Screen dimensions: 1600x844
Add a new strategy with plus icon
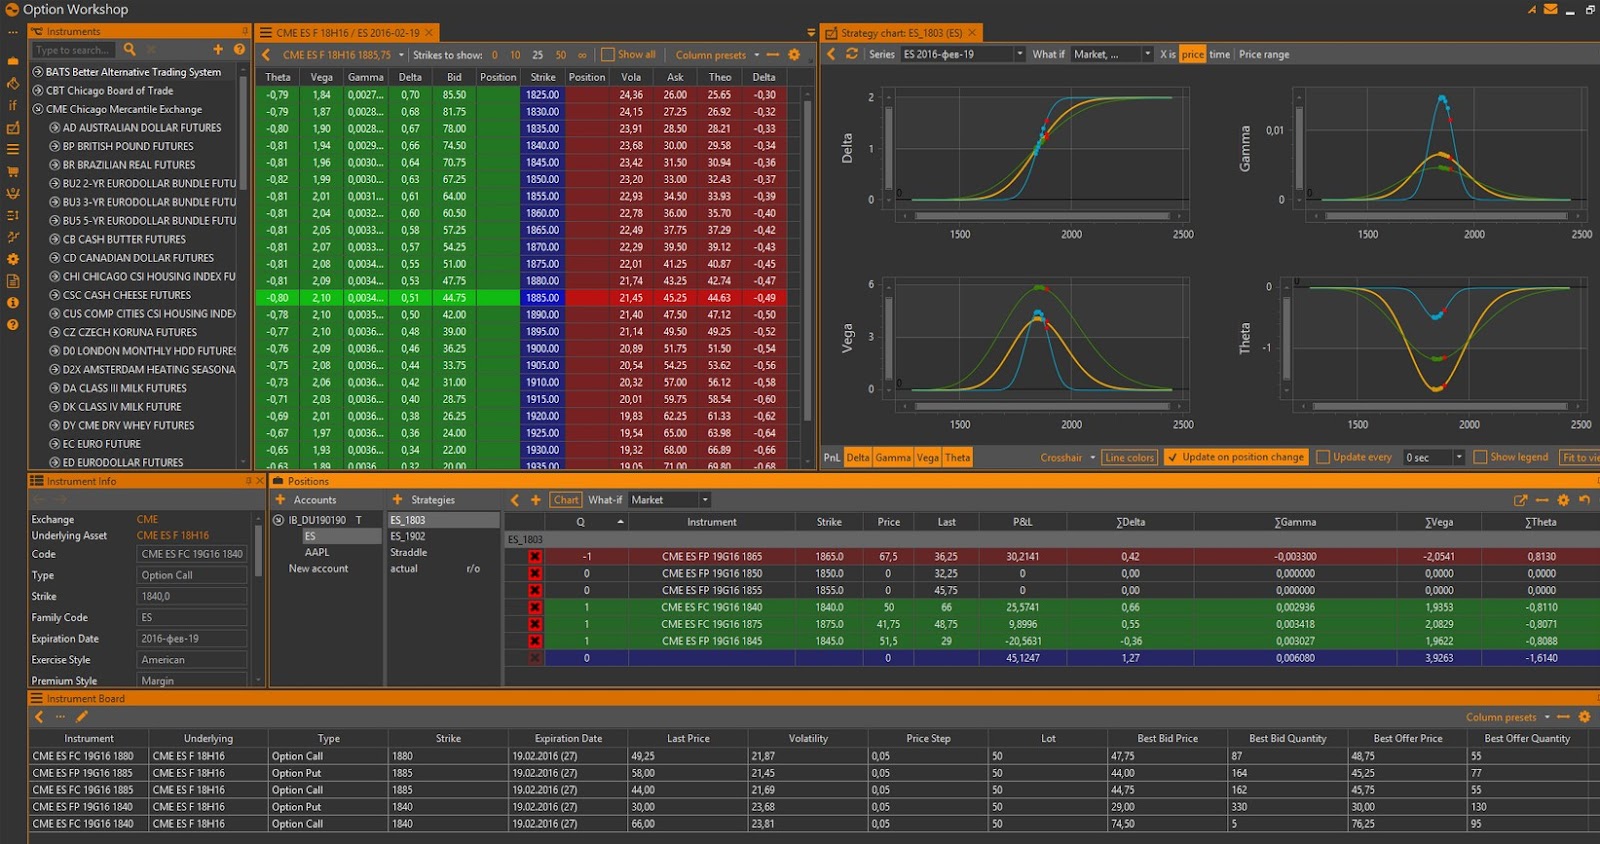click(397, 500)
